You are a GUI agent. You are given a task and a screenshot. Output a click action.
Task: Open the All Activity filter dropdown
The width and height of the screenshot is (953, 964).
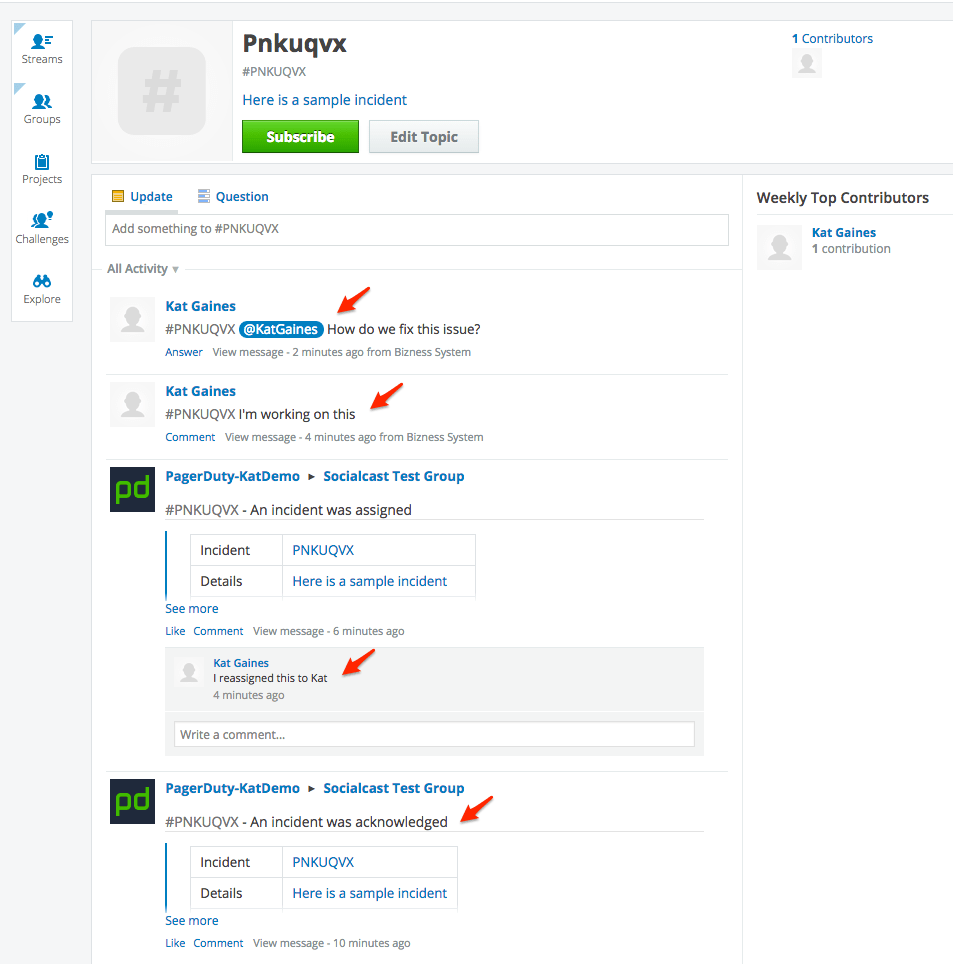click(139, 268)
